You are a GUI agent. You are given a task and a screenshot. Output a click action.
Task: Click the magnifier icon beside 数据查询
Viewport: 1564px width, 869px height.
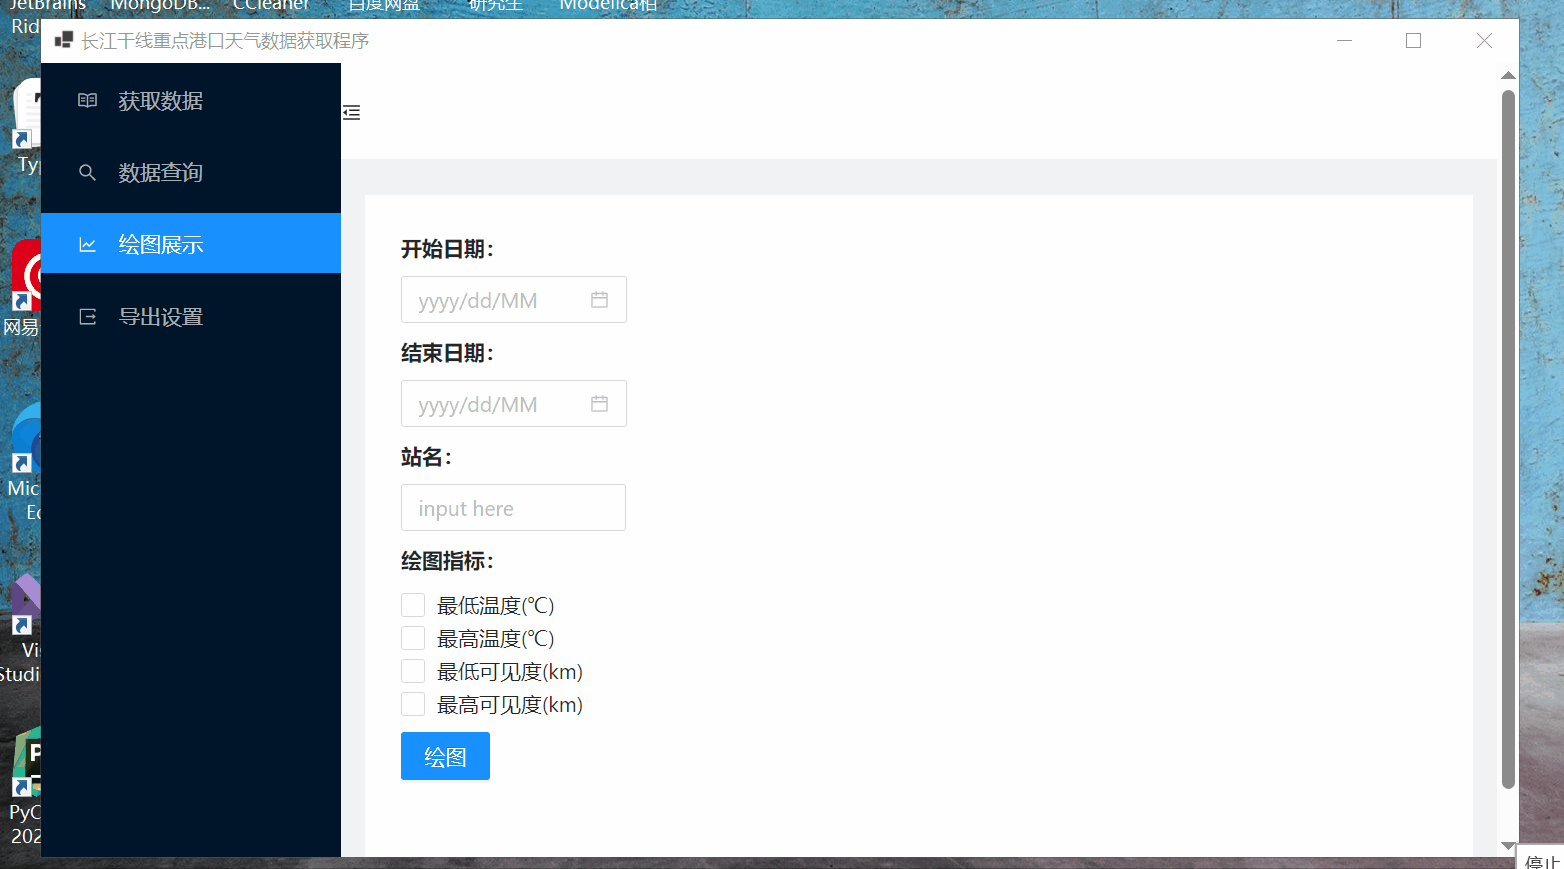(x=87, y=172)
